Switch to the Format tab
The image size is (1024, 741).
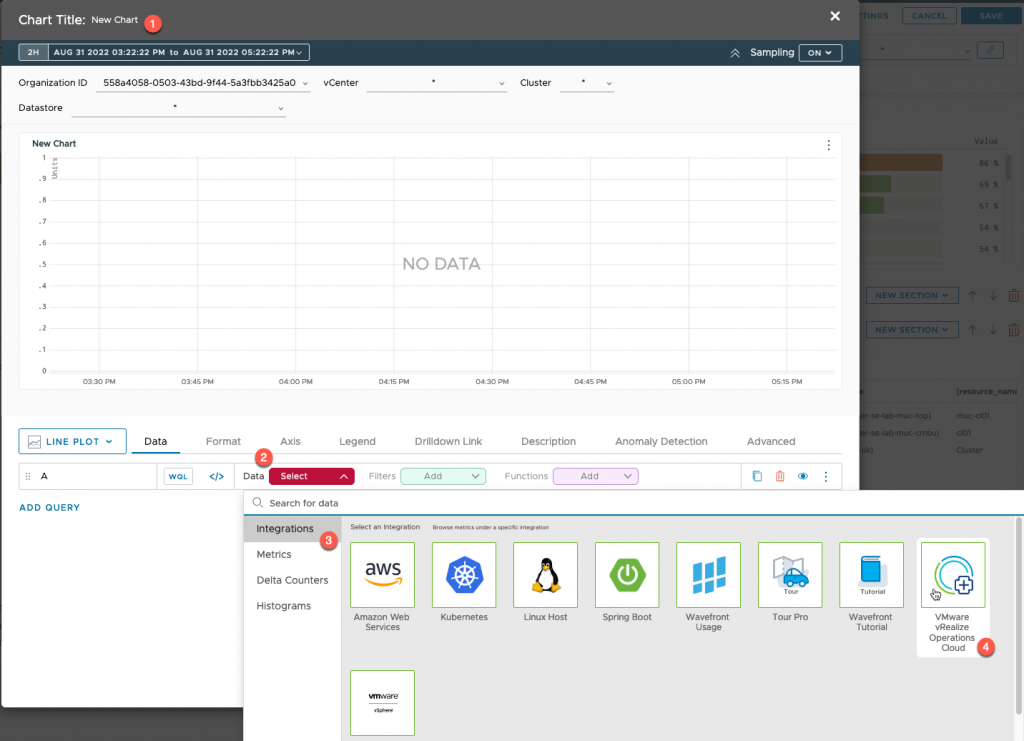[223, 441]
